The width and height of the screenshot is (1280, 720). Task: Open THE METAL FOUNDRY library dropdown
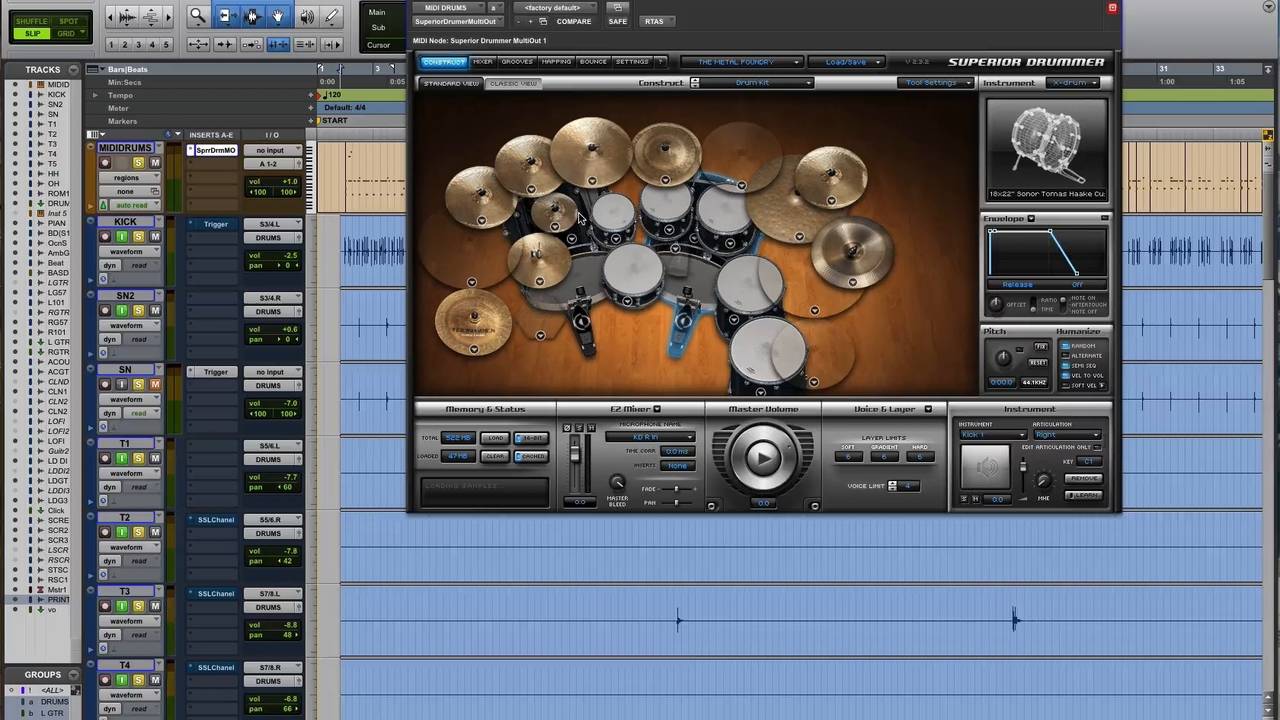(741, 62)
